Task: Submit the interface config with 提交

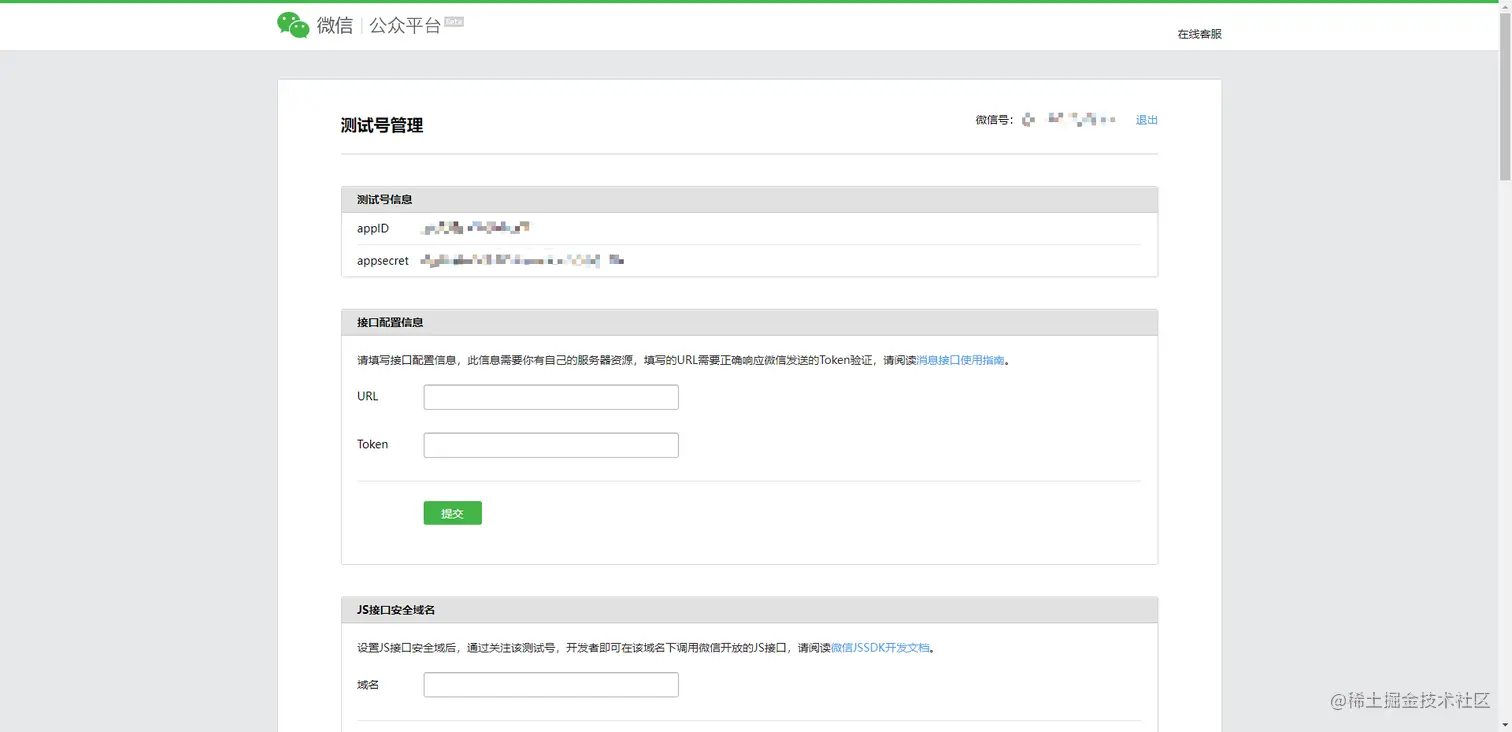Action: (x=453, y=513)
